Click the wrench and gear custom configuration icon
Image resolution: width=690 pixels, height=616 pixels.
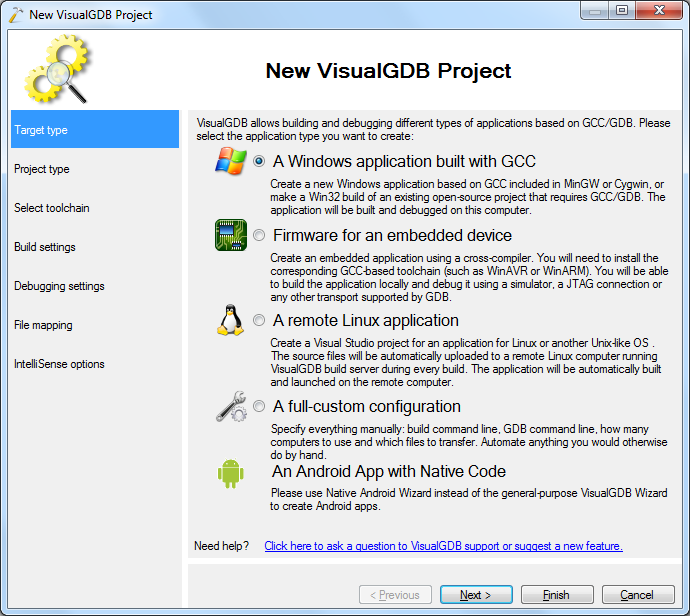coord(231,406)
